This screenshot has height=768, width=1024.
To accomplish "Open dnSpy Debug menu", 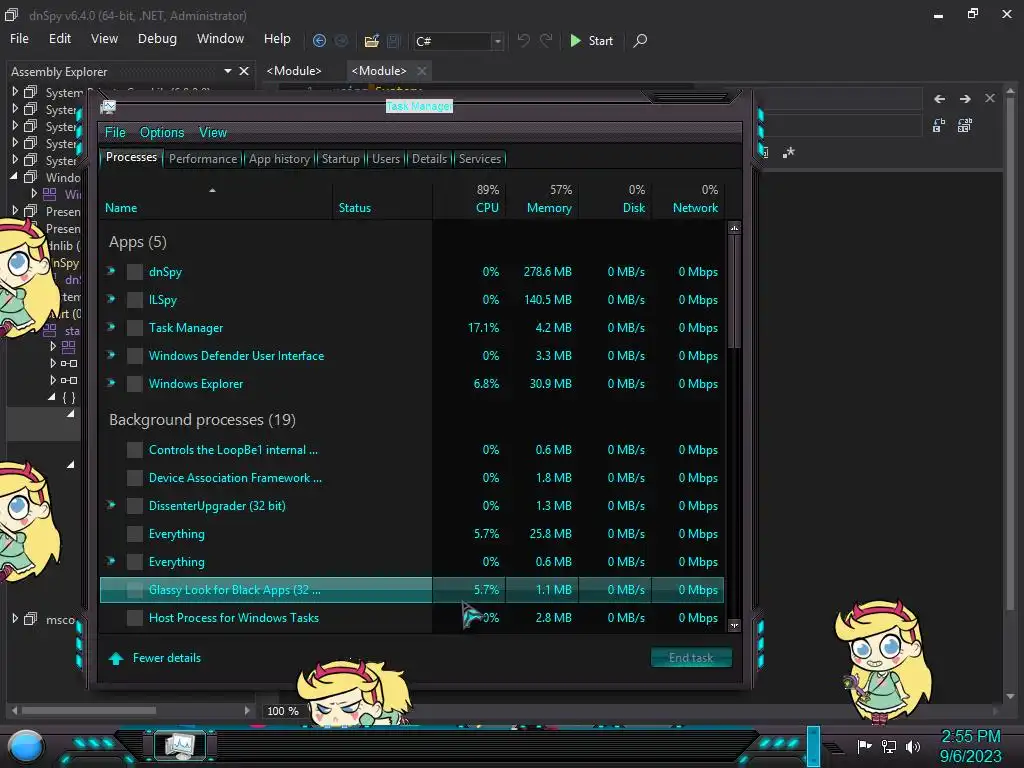I will [157, 39].
